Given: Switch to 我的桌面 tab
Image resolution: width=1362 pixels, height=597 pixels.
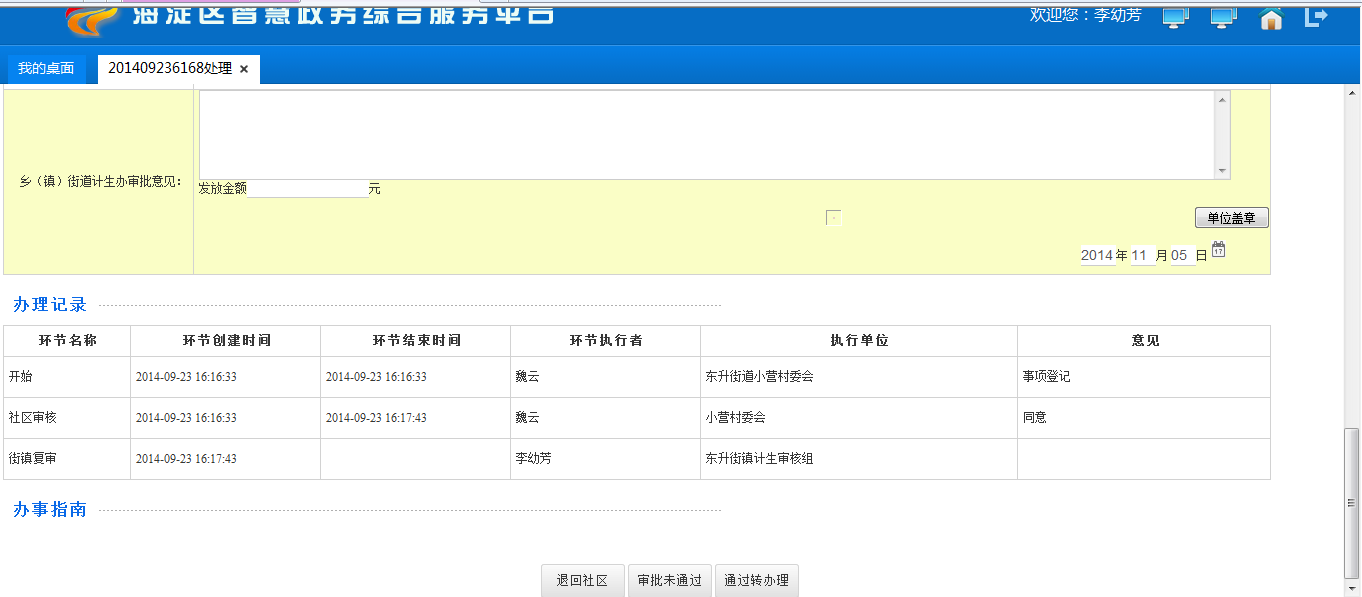Looking at the screenshot, I should pos(46,69).
